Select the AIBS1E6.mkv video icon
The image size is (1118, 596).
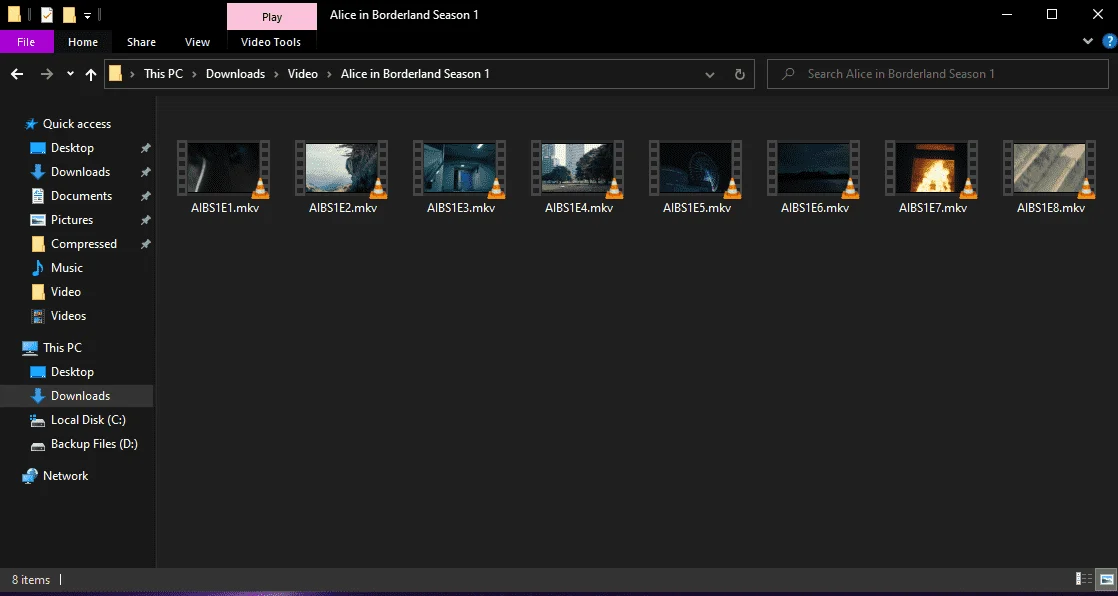coord(814,168)
